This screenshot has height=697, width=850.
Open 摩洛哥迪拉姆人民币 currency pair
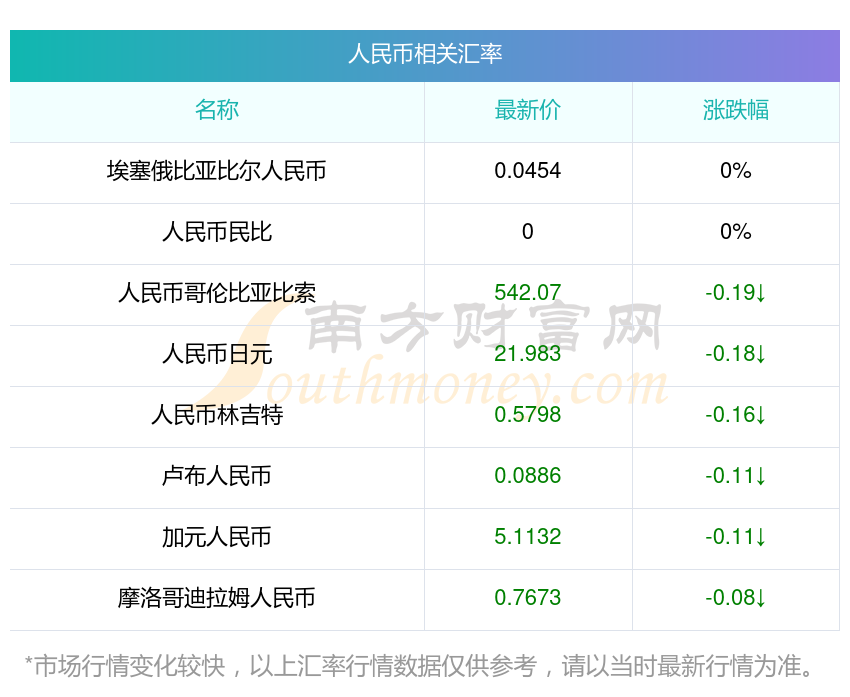coord(217,598)
